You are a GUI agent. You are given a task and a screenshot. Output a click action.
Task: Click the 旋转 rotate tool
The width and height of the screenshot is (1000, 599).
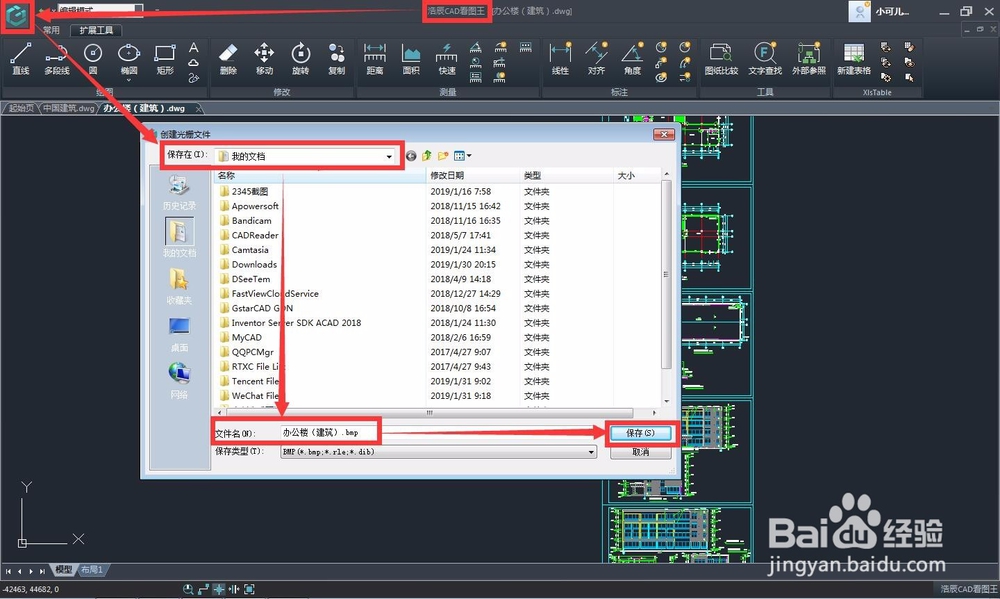pos(300,59)
